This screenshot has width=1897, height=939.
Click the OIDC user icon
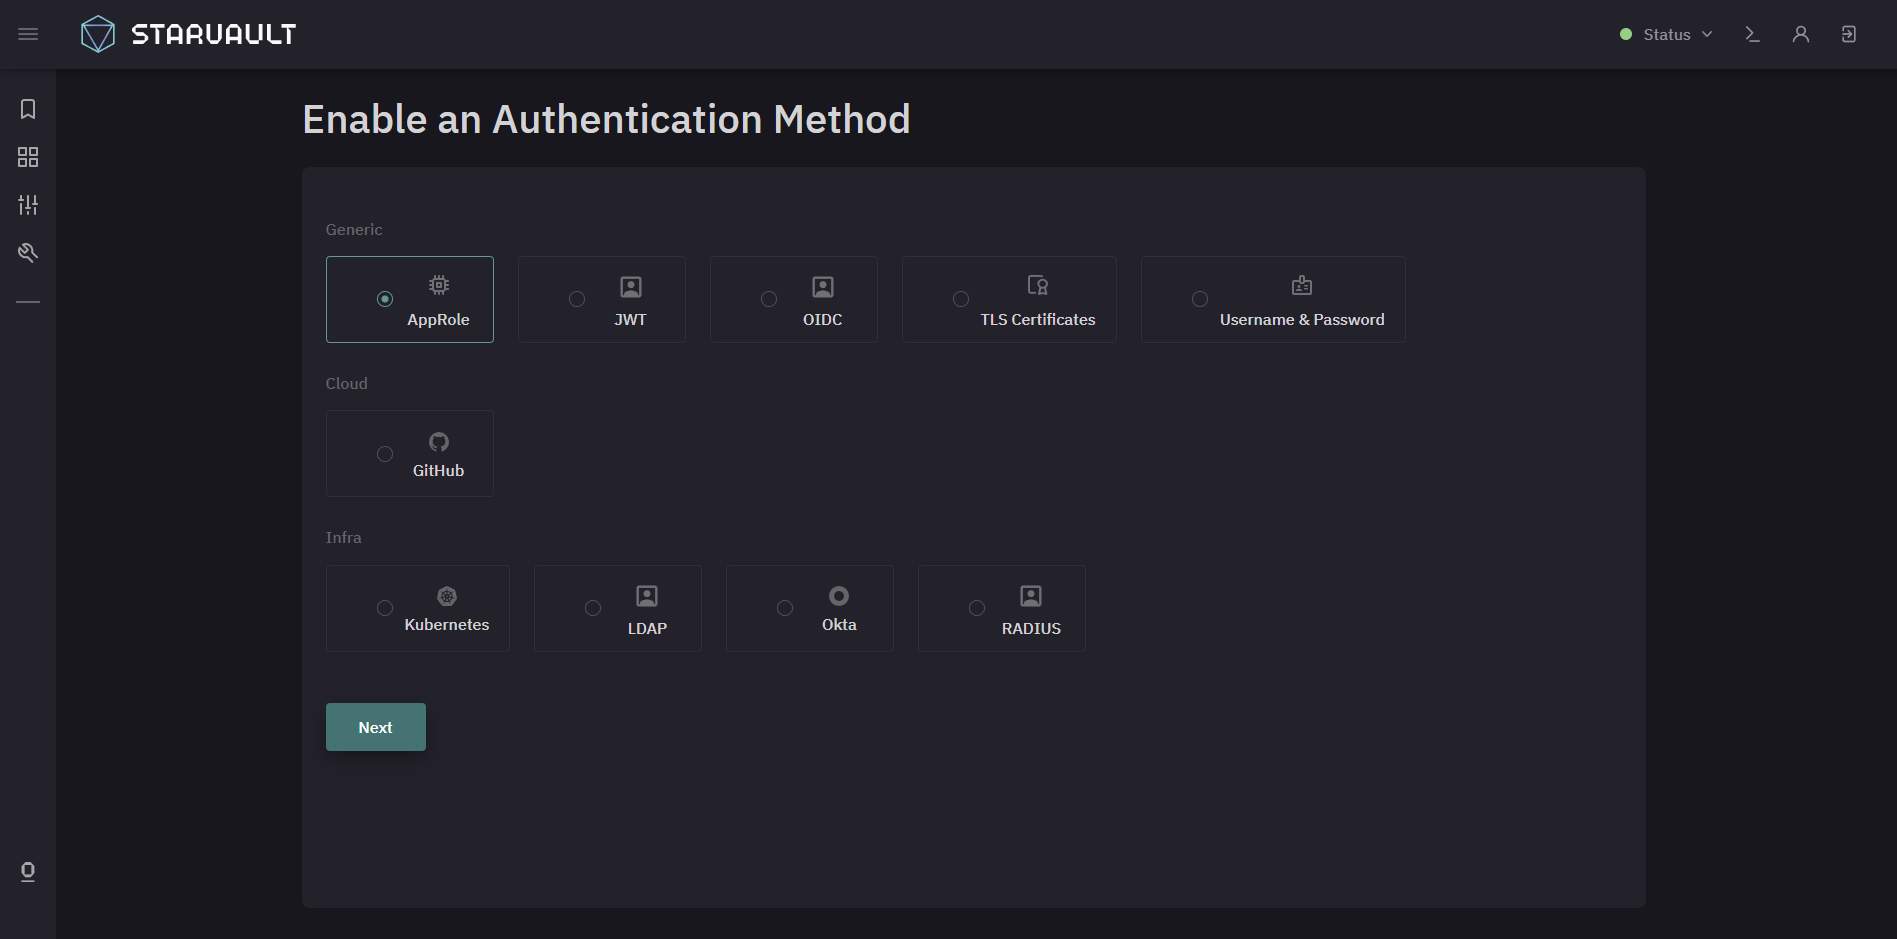tap(823, 287)
